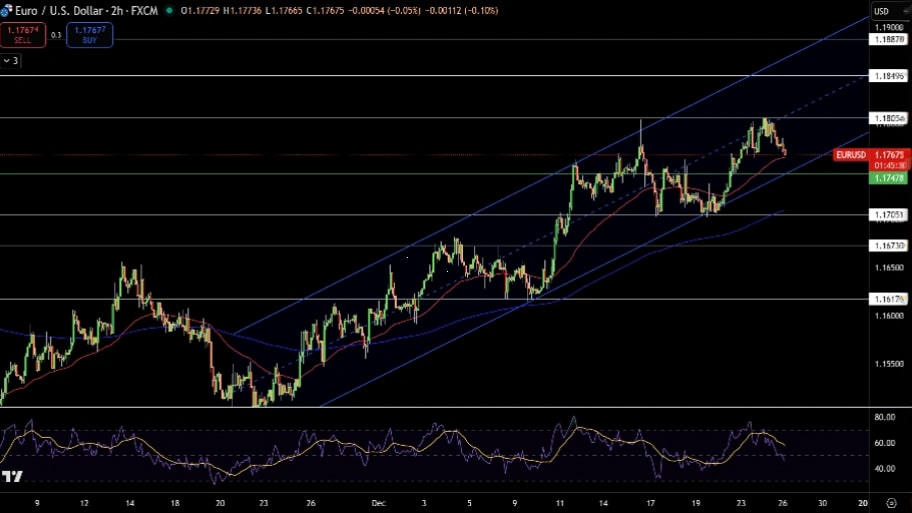Image resolution: width=912 pixels, height=513 pixels.
Task: Expand the collapsed indicators legend showing 3
Action: point(11,60)
